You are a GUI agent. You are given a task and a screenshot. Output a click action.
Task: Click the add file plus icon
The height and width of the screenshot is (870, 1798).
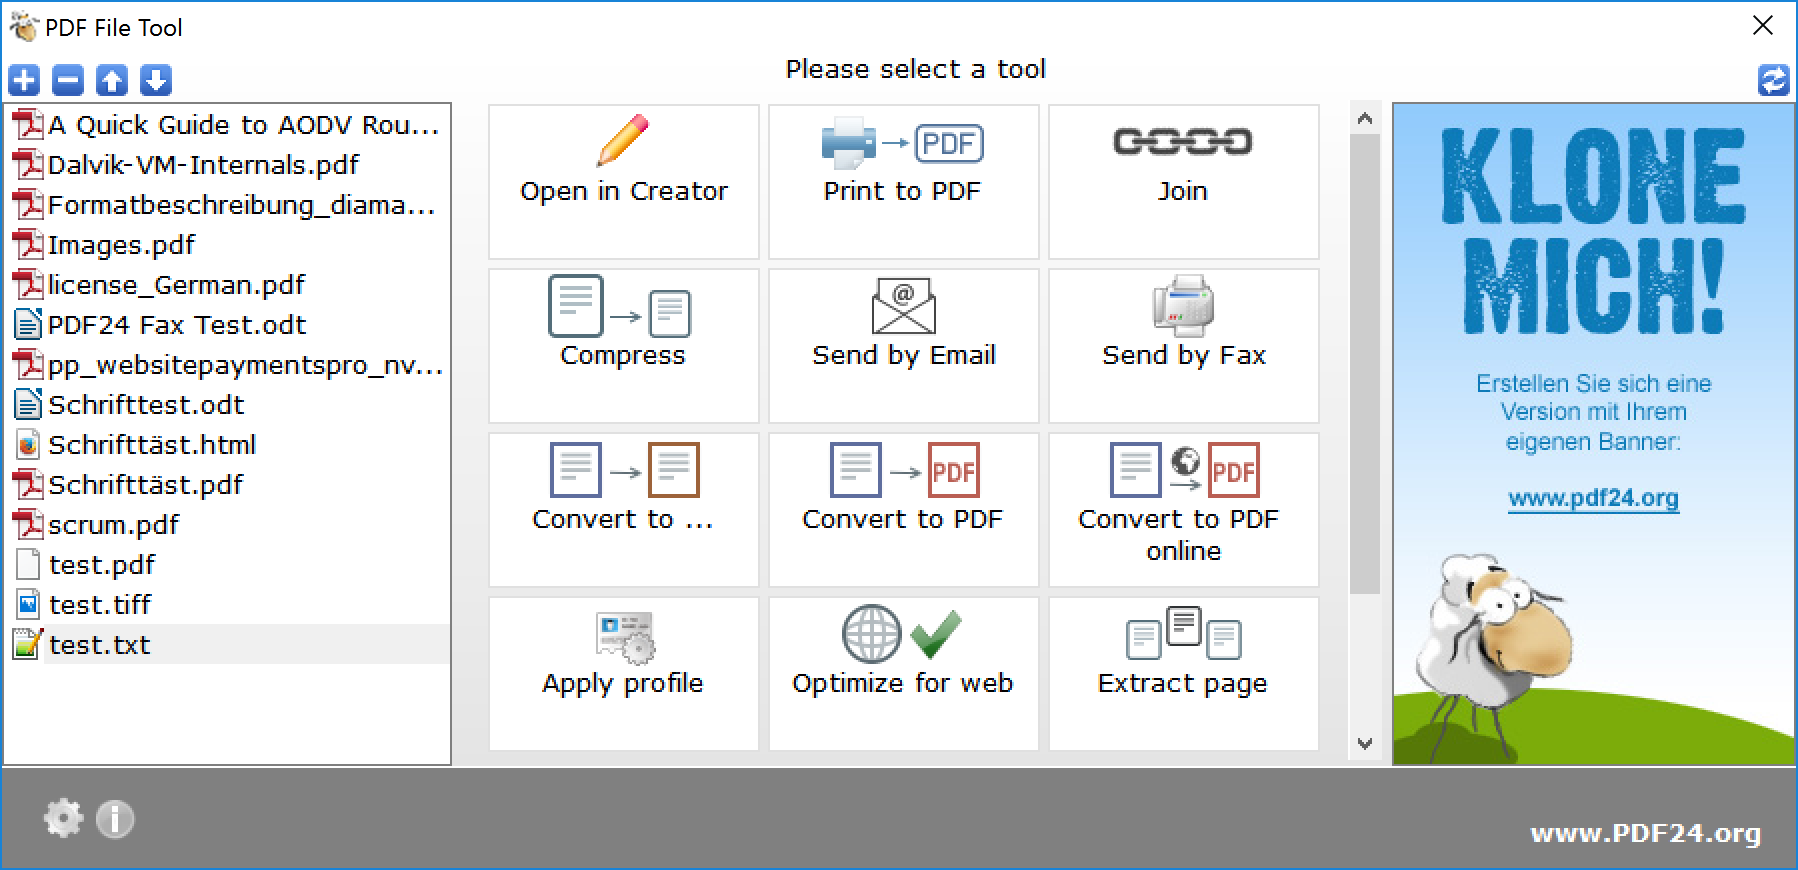click(24, 80)
